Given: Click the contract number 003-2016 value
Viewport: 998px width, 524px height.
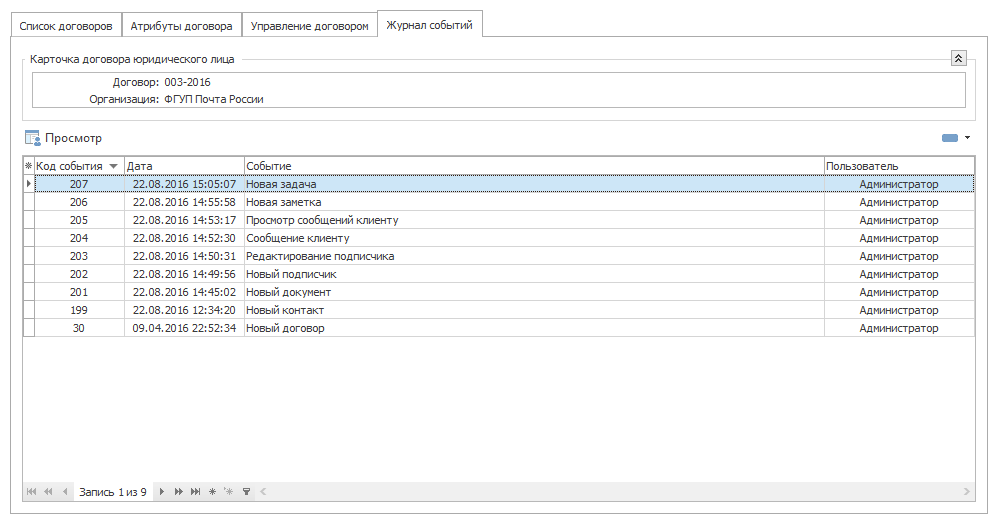Looking at the screenshot, I should [x=187, y=82].
